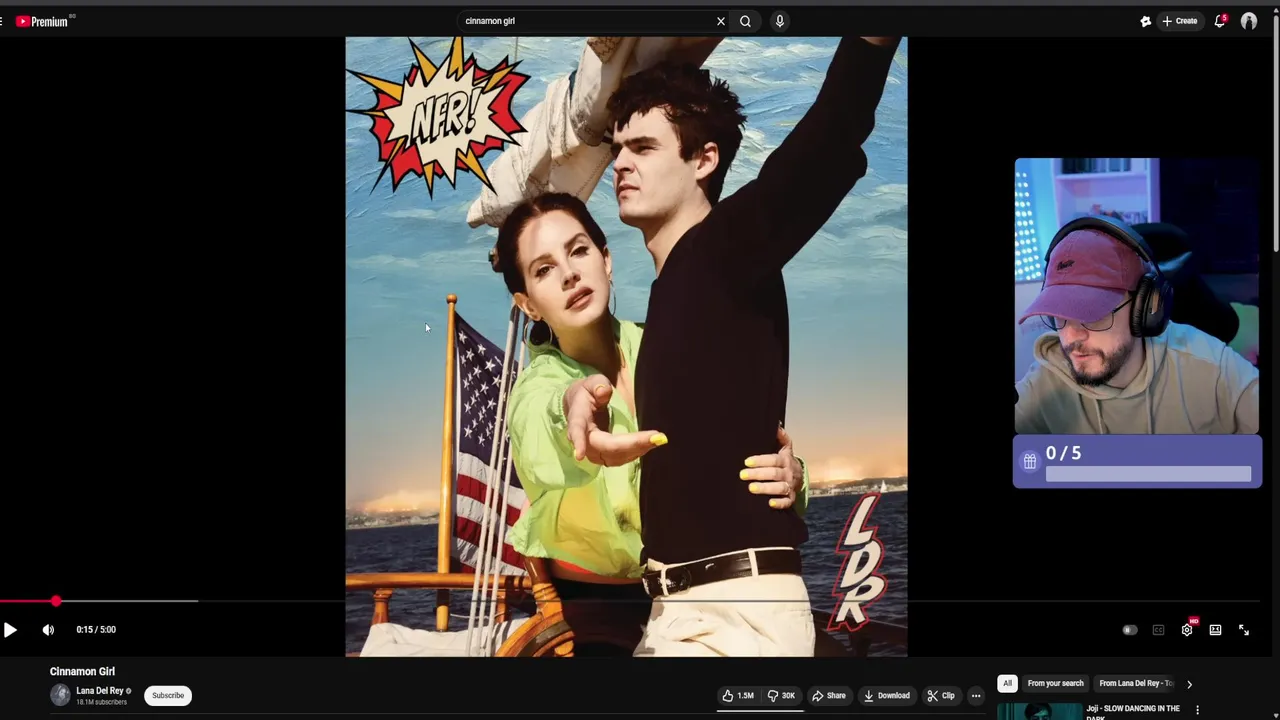The width and height of the screenshot is (1280, 720).
Task: Open the YouTube Premium home logo
Action: (x=42, y=21)
